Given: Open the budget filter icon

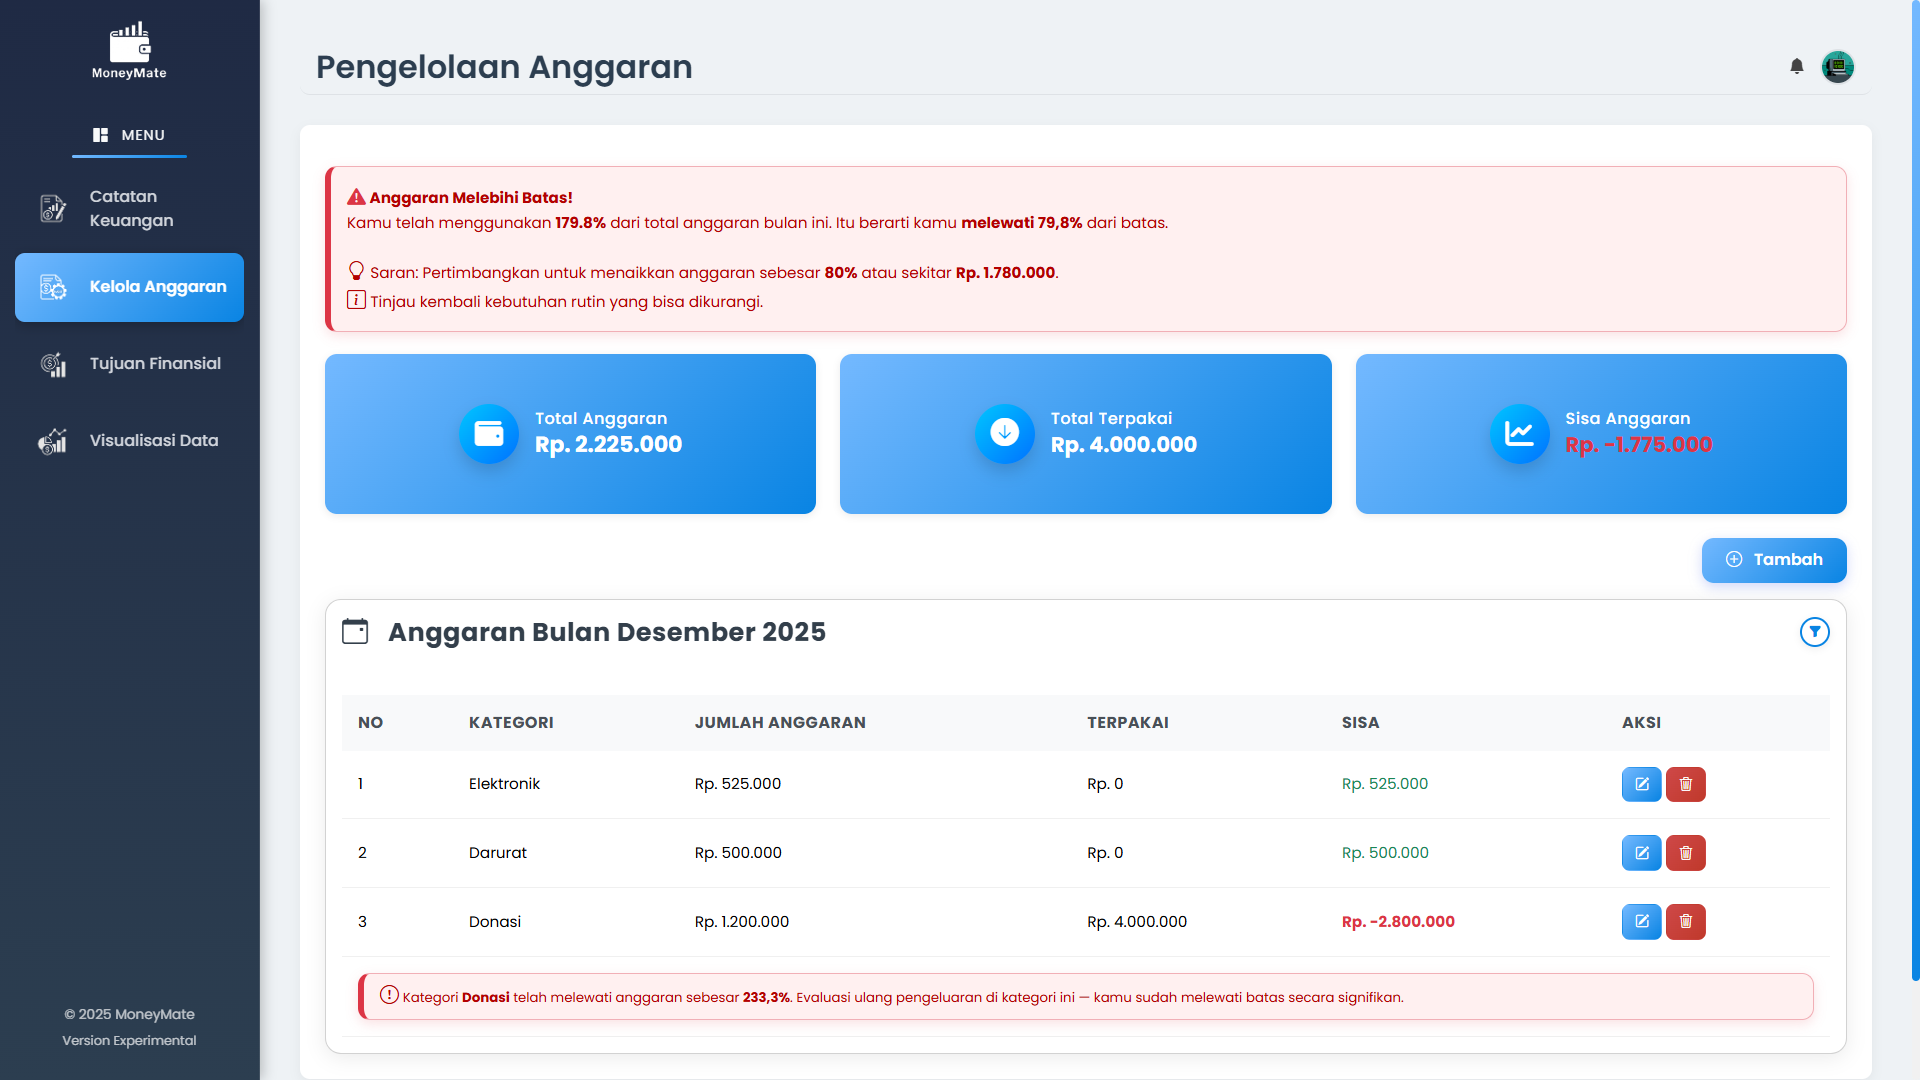Looking at the screenshot, I should 1814,632.
